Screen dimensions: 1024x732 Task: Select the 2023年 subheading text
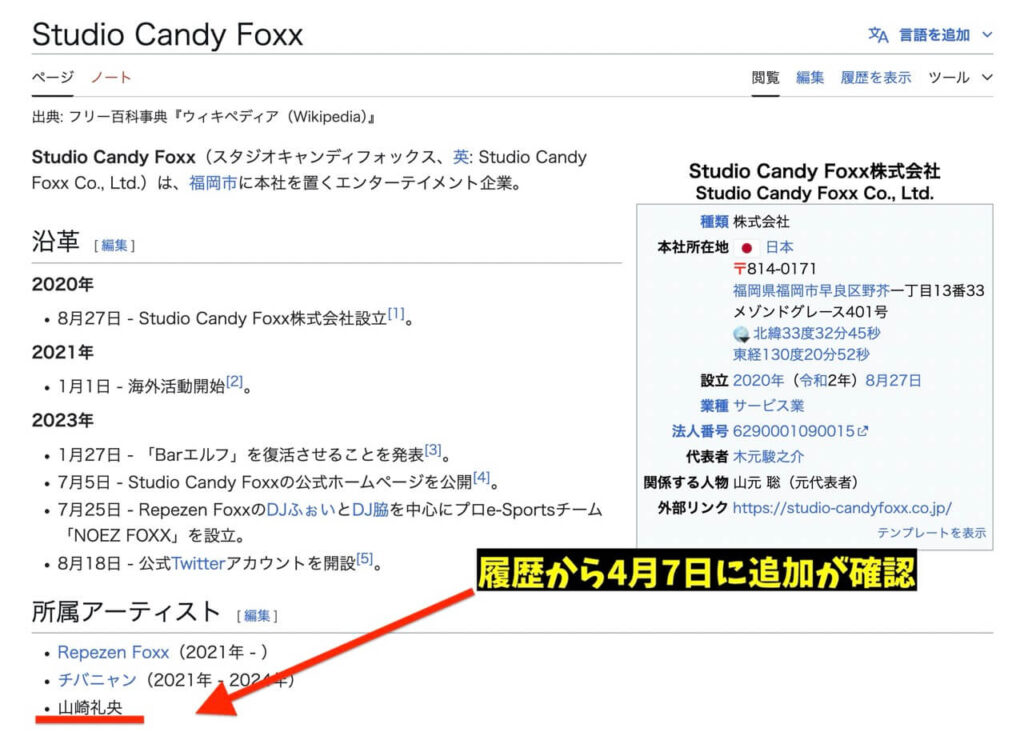[63, 421]
